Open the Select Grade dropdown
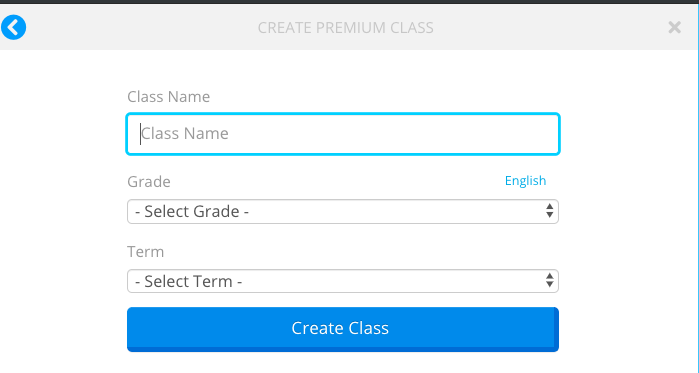 (343, 211)
